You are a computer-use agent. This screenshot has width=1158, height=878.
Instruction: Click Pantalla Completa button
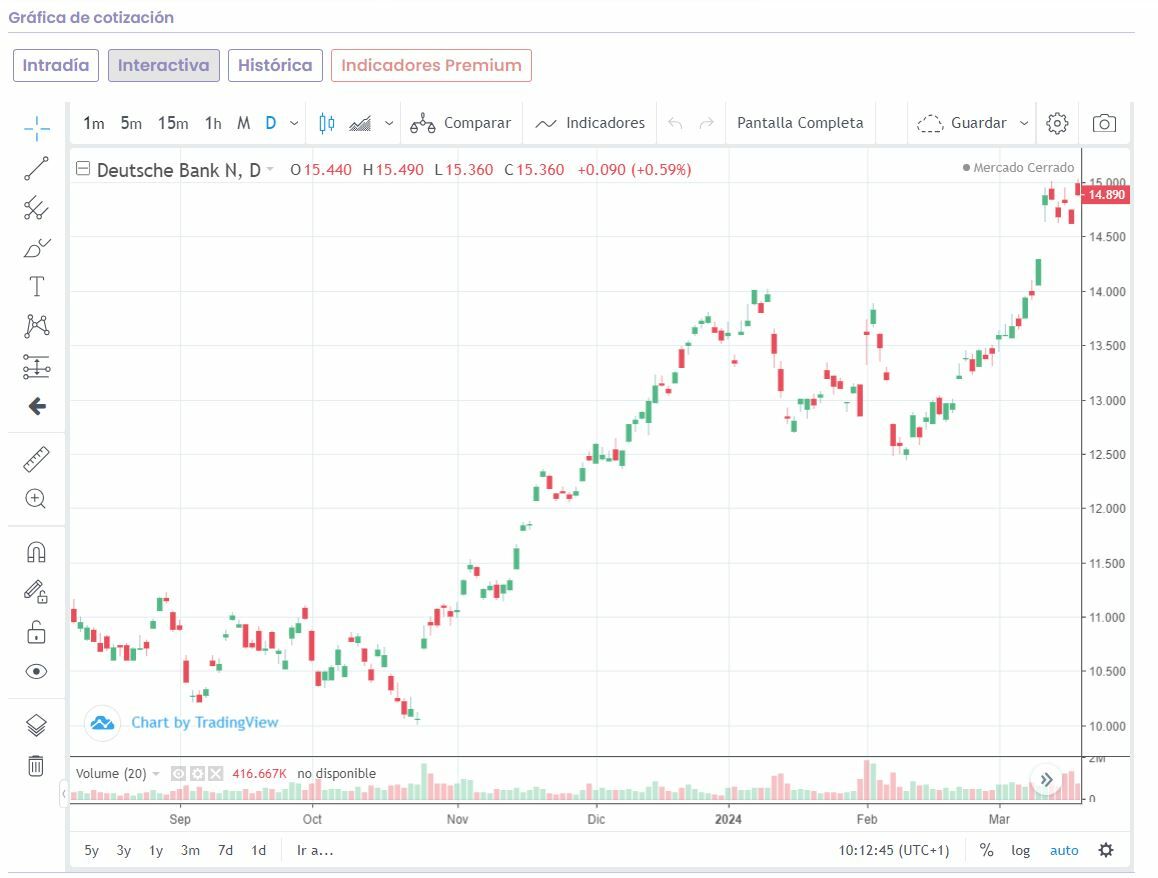point(800,123)
